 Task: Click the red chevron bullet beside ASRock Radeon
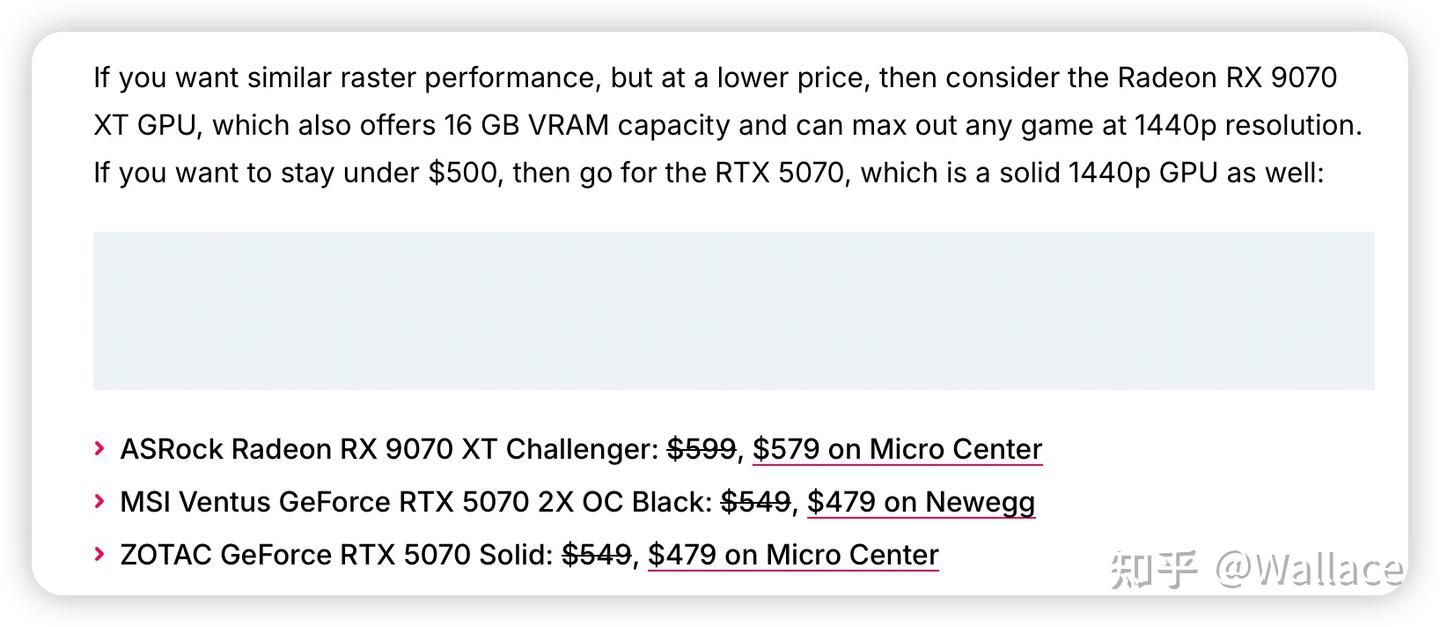coord(99,449)
